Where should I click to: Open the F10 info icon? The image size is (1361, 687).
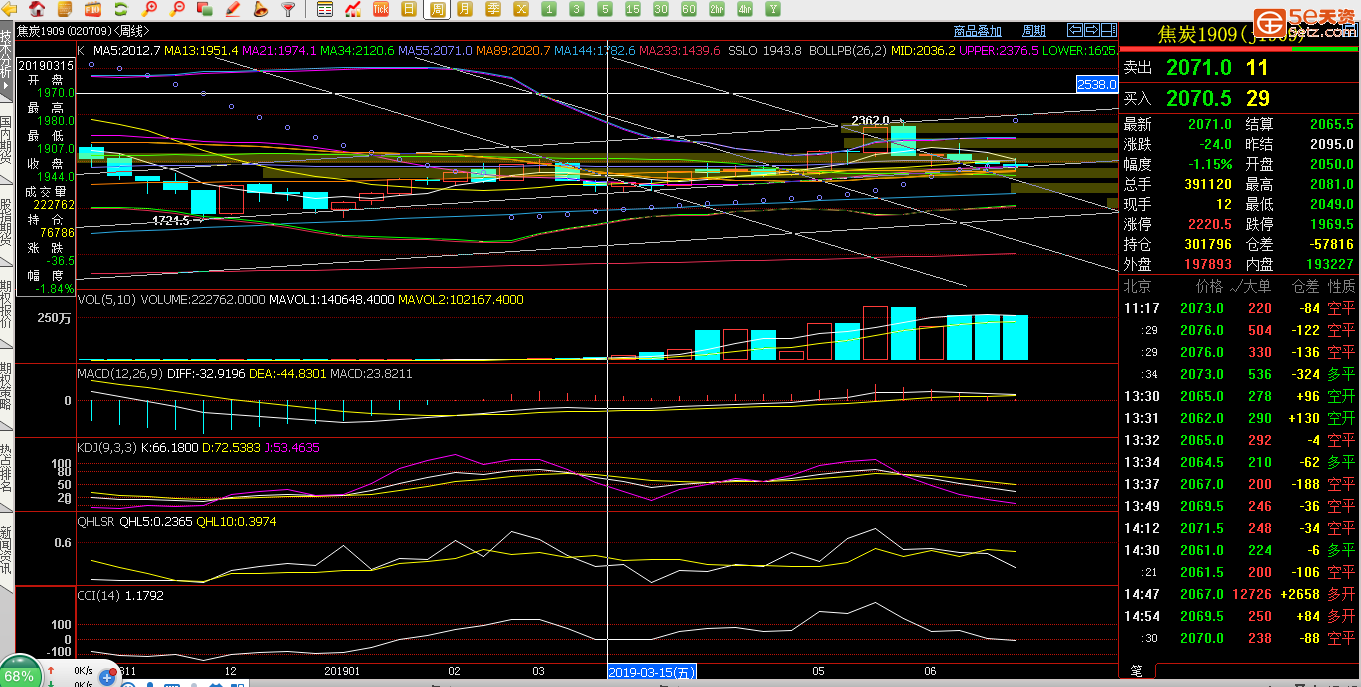coord(93,9)
